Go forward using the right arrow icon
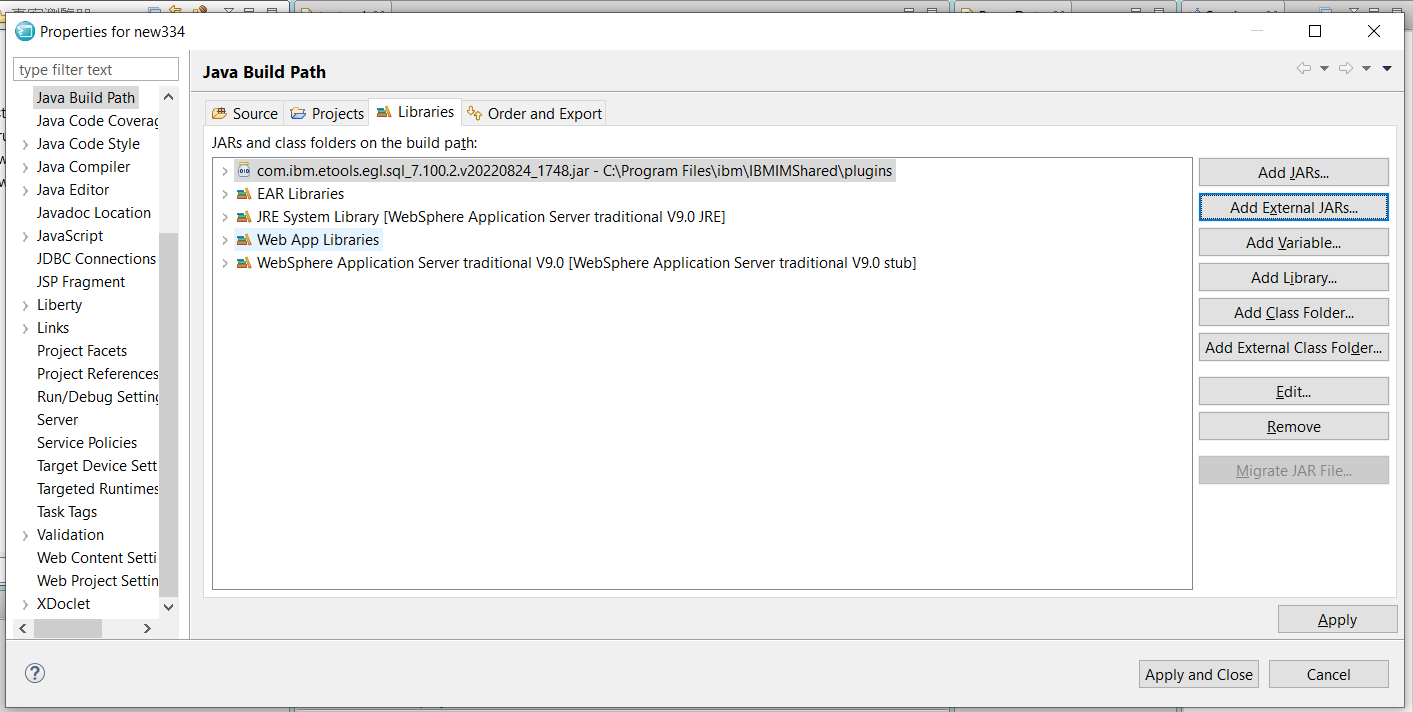The height and width of the screenshot is (712, 1413). pyautogui.click(x=1346, y=68)
